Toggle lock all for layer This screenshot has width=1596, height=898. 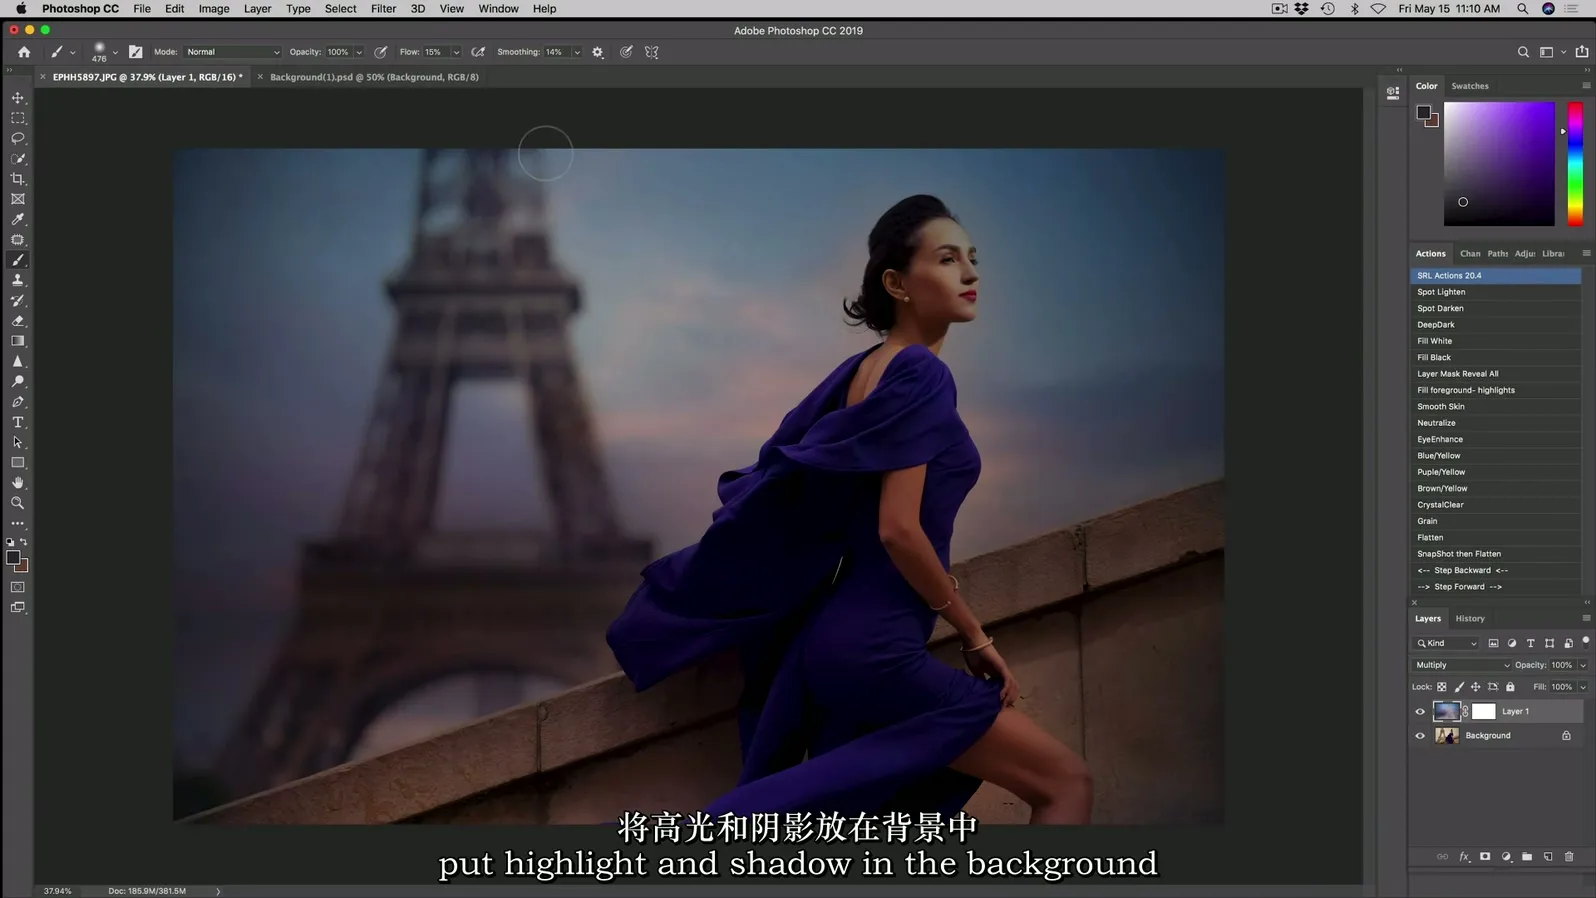(1510, 687)
